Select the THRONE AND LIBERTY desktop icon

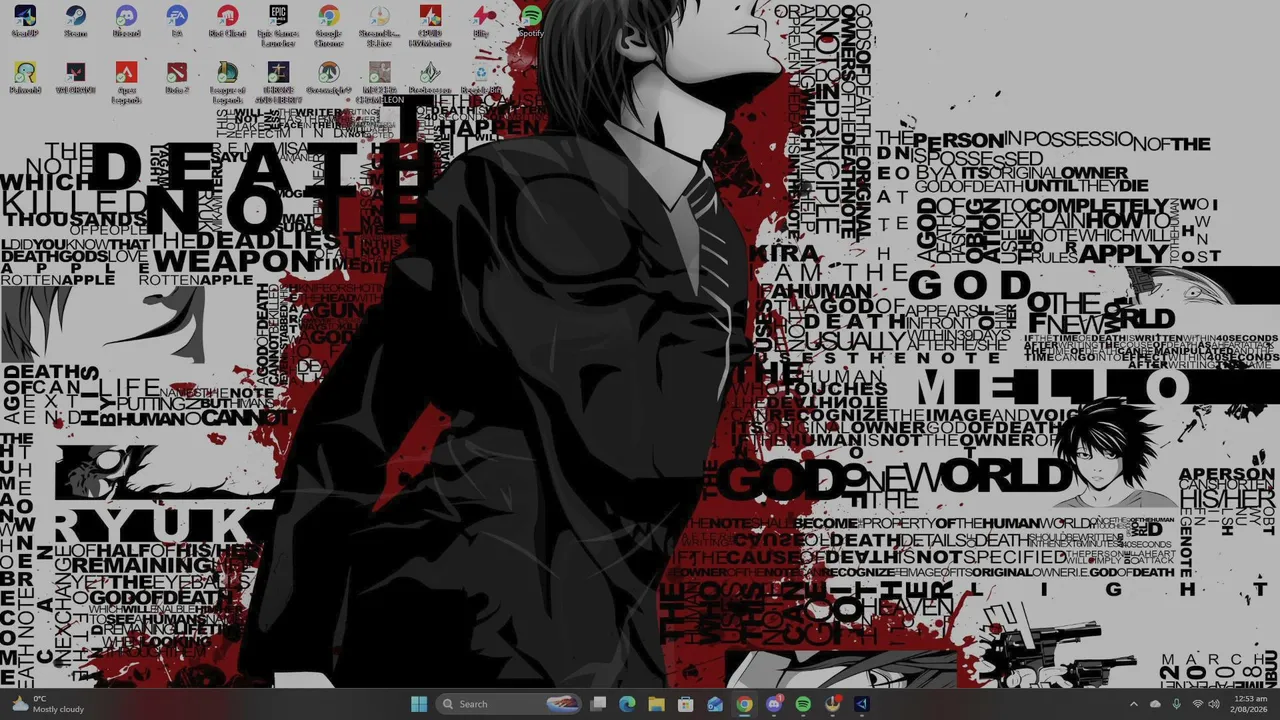point(278,83)
